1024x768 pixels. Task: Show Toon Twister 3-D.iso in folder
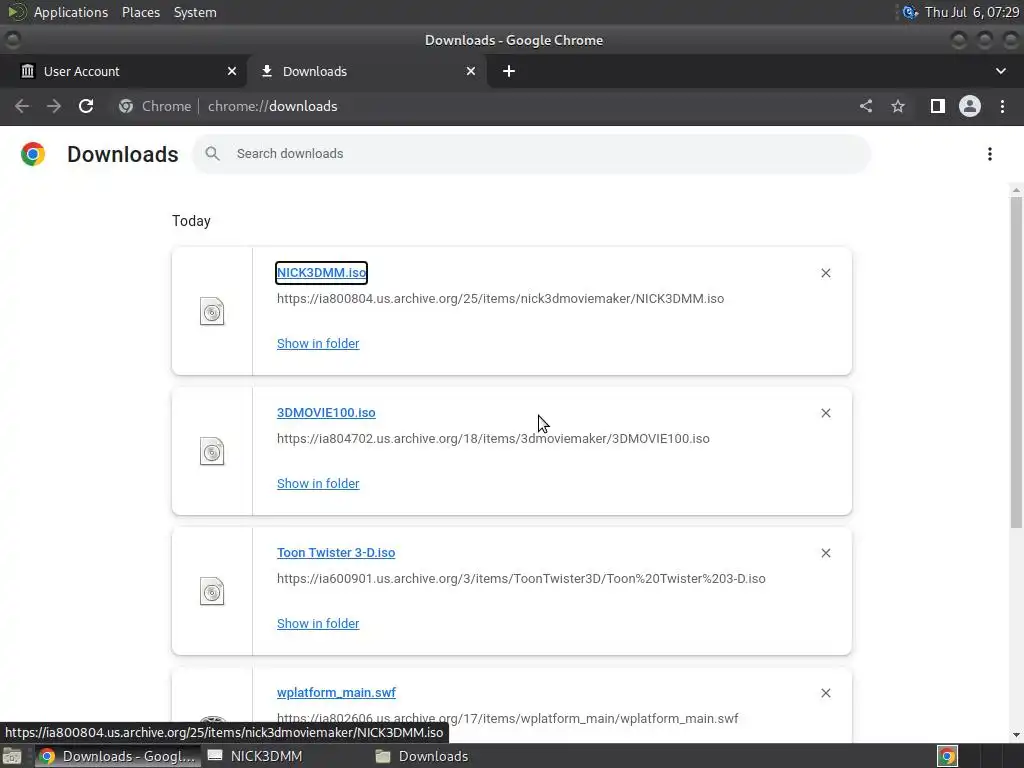[318, 624]
